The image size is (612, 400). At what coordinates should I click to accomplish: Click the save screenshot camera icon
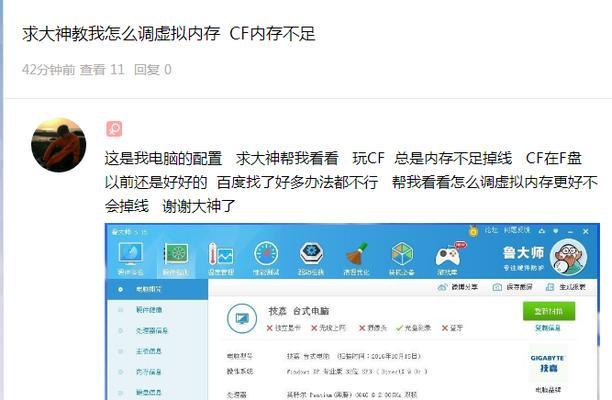(x=497, y=287)
